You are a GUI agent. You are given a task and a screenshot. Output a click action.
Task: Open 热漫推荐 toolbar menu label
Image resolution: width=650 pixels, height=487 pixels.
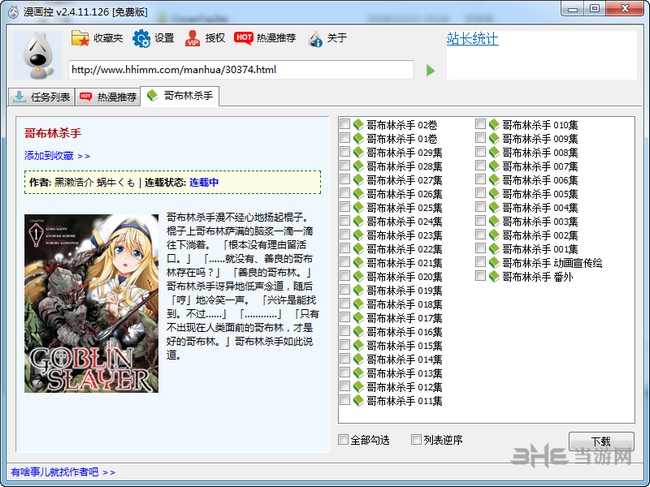276,38
